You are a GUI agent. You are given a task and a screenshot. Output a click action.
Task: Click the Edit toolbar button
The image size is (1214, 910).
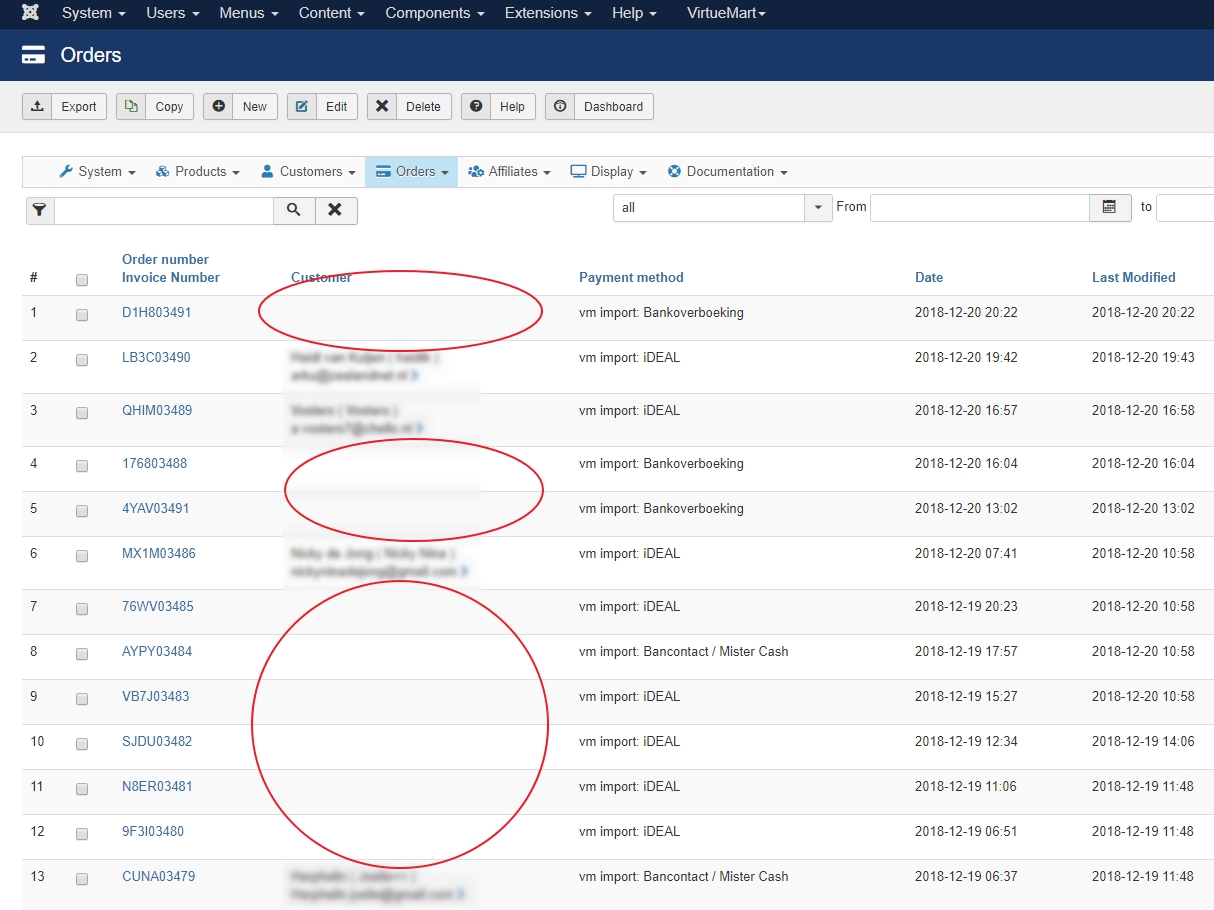[323, 107]
